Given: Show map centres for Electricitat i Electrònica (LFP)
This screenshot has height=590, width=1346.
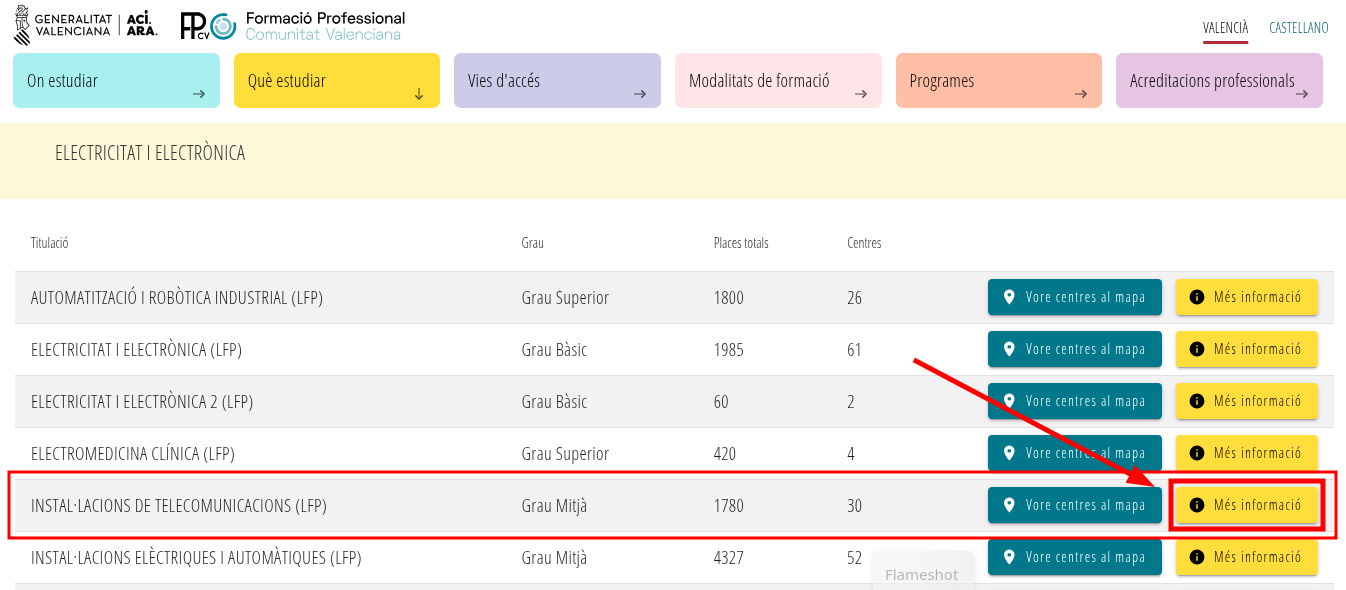Looking at the screenshot, I should (x=1074, y=349).
